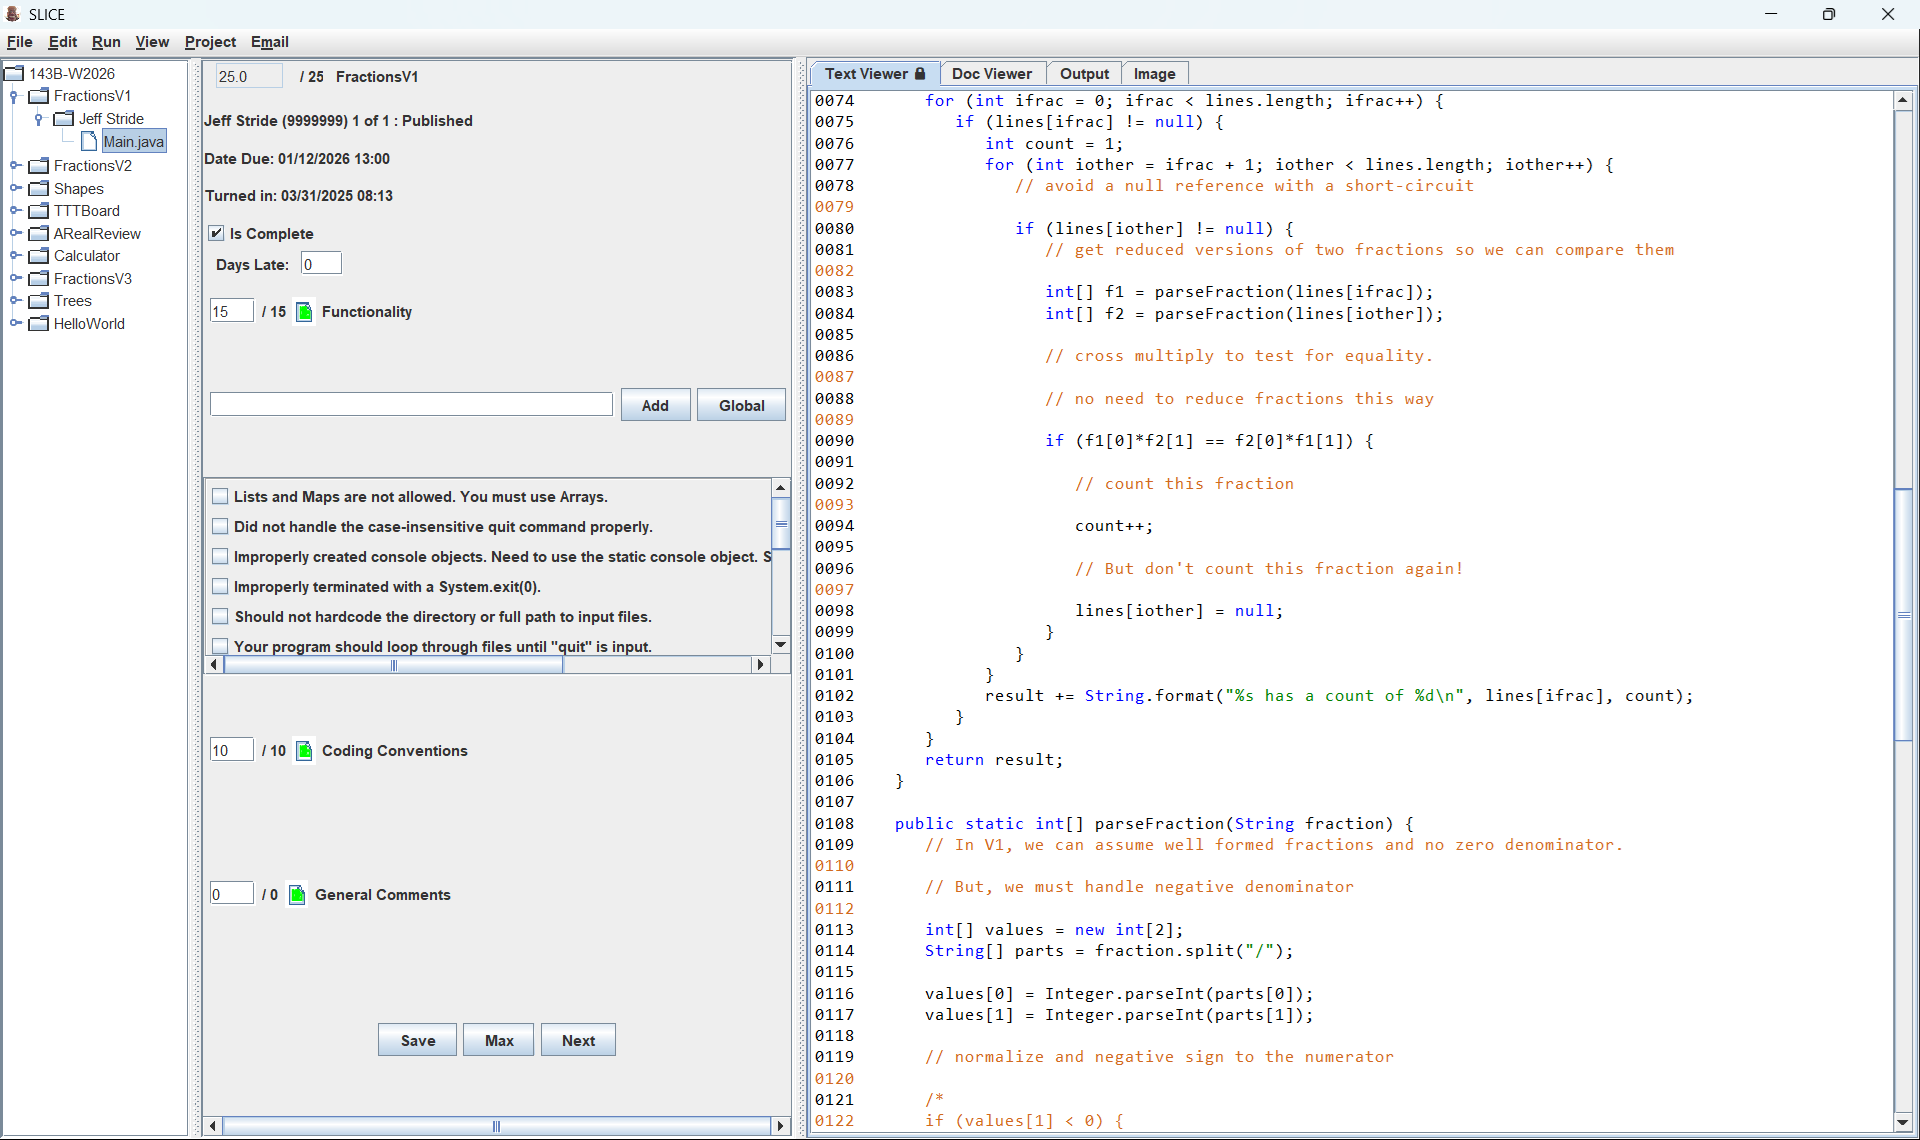Click the green General Comments icon

click(x=297, y=895)
